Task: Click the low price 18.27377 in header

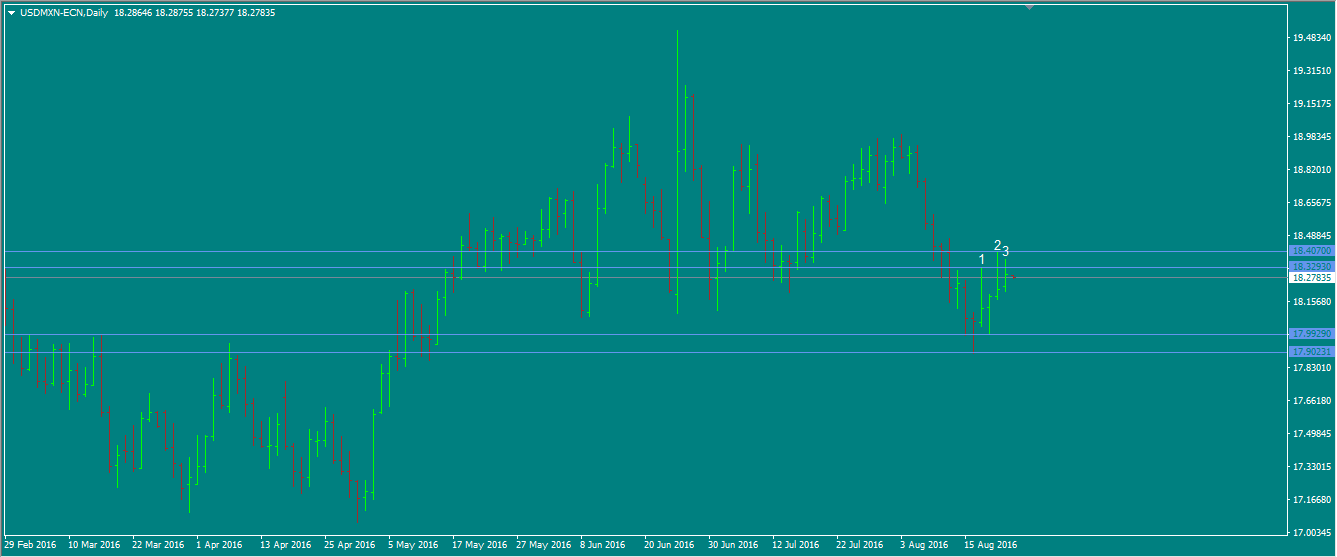Action: (x=215, y=12)
